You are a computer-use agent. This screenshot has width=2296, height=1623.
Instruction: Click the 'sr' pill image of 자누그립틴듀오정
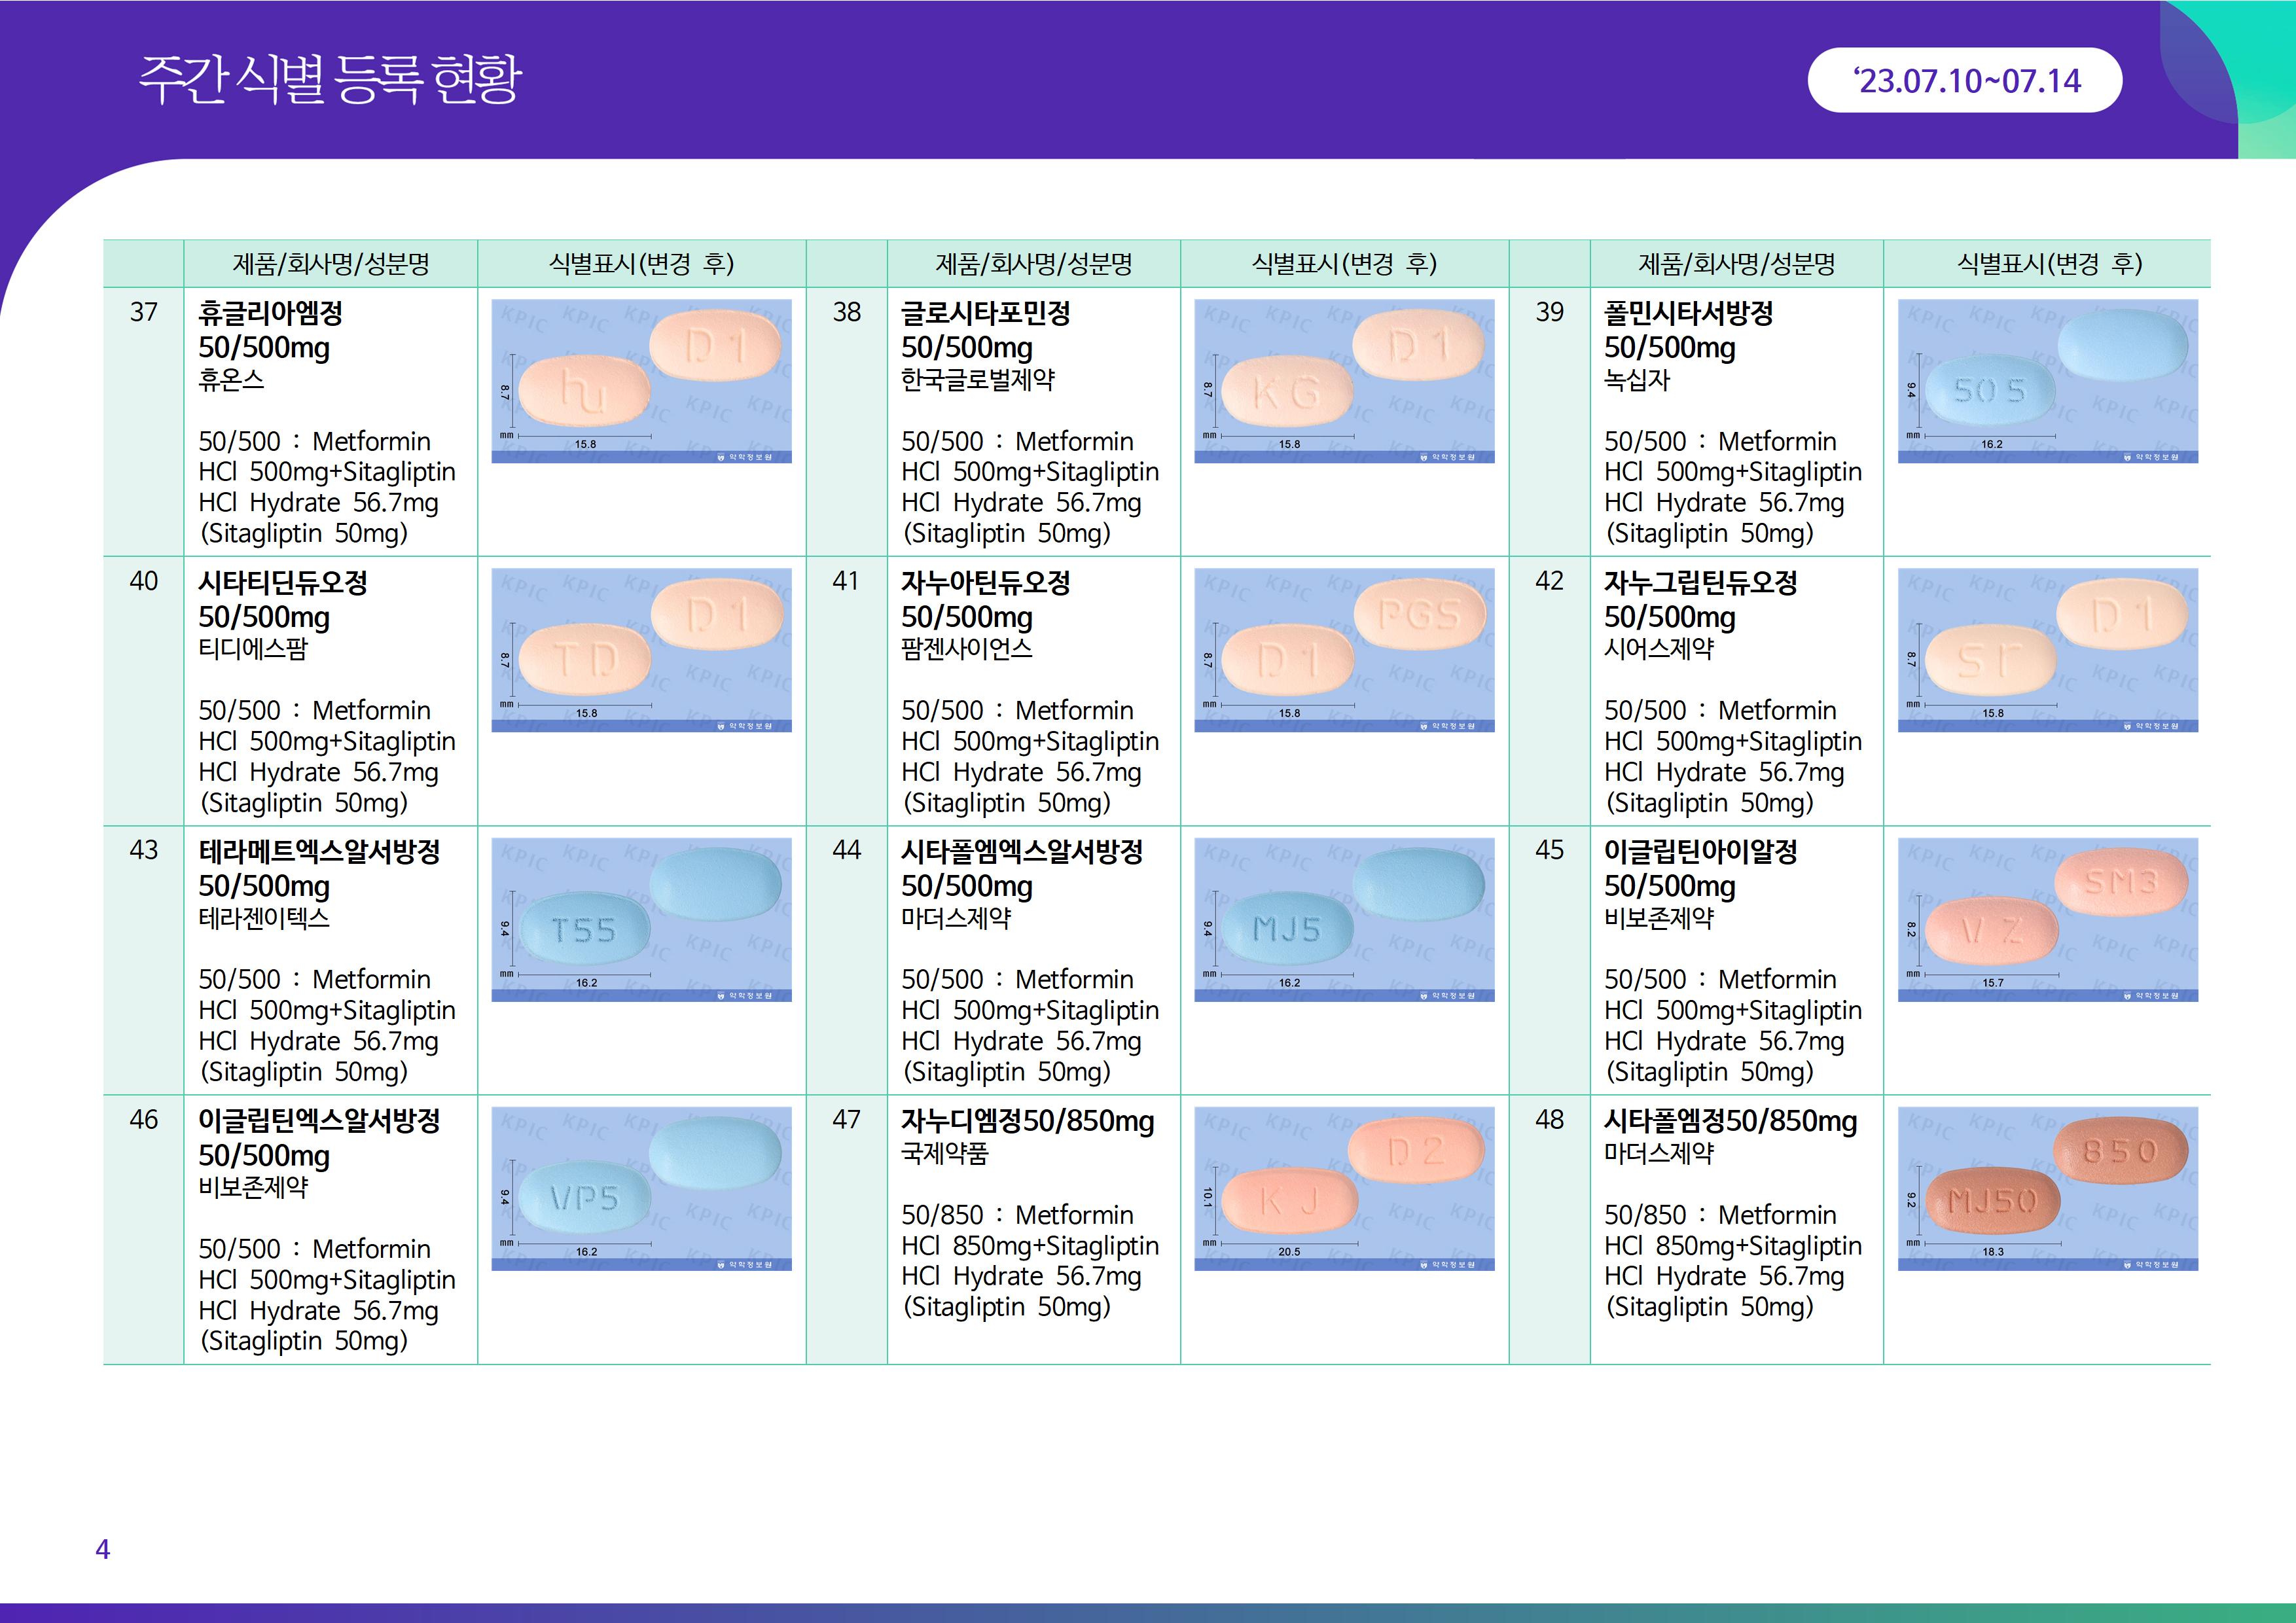(x=2047, y=650)
